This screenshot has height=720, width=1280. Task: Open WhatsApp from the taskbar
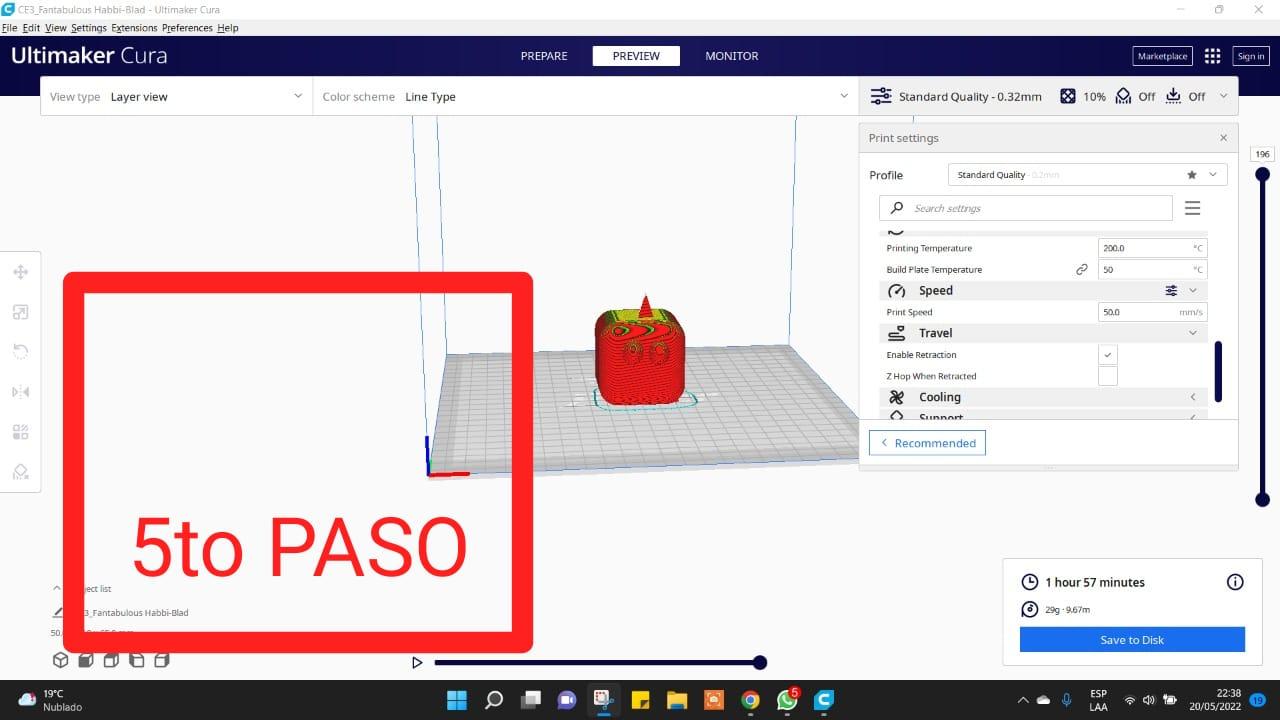[787, 700]
